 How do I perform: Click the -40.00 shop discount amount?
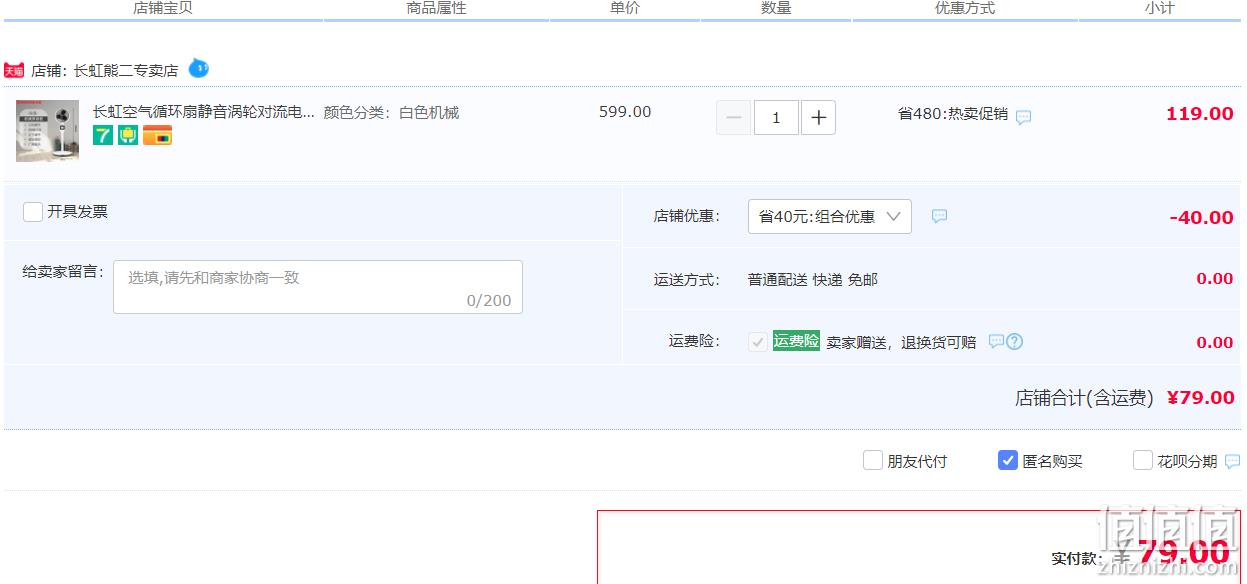[x=1201, y=218]
